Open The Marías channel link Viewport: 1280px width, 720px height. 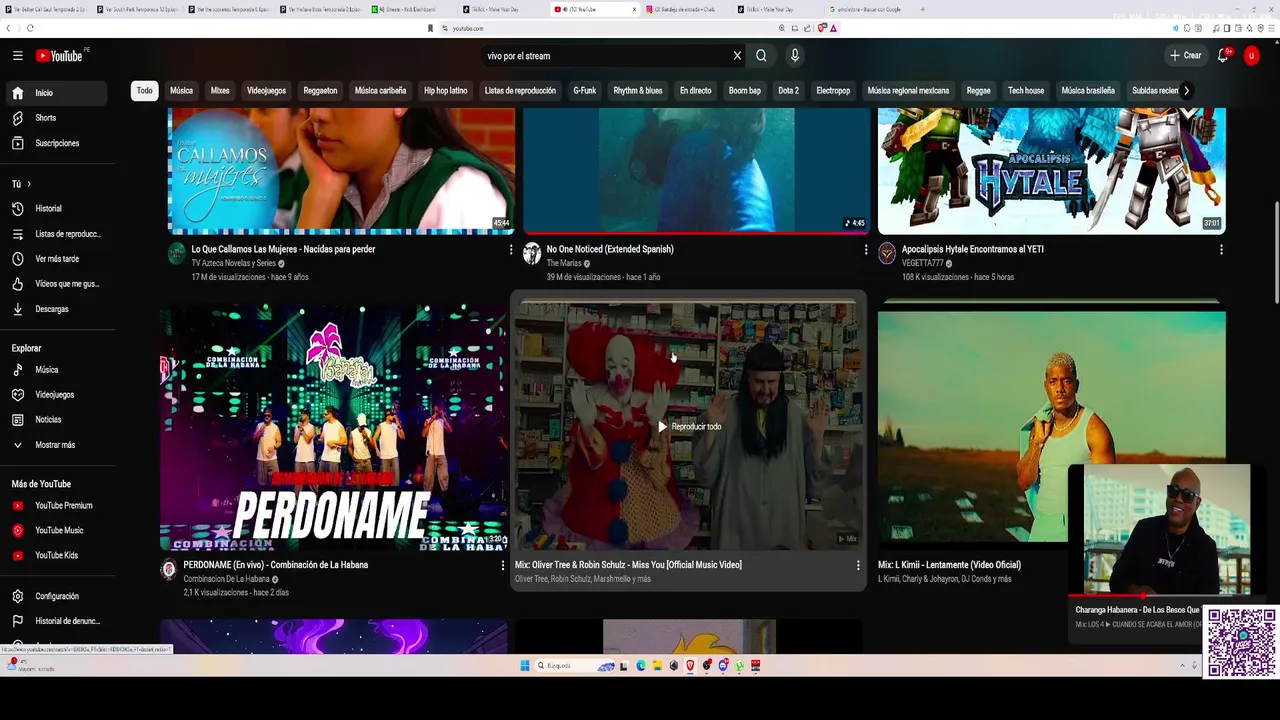click(564, 264)
